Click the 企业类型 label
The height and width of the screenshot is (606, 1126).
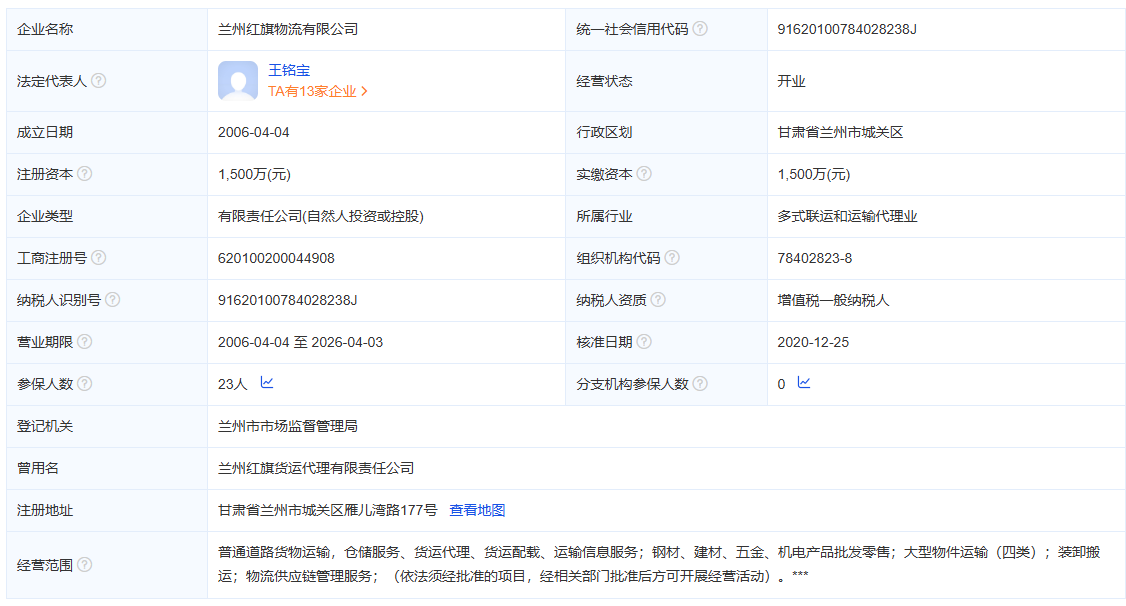click(45, 216)
